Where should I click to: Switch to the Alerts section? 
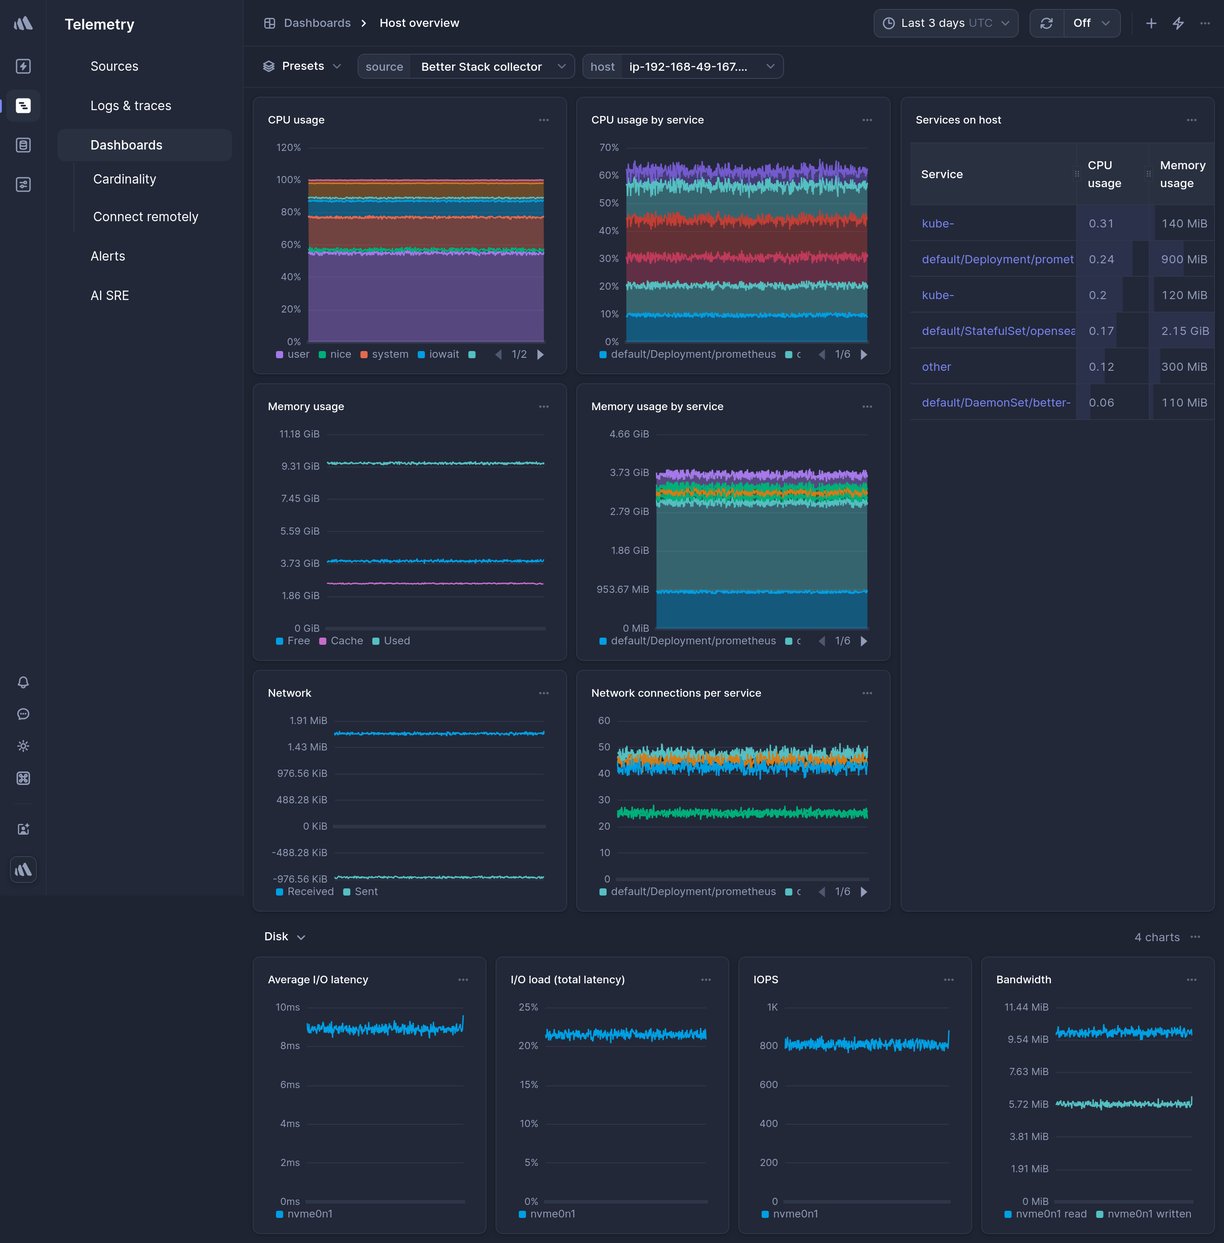[x=107, y=256]
